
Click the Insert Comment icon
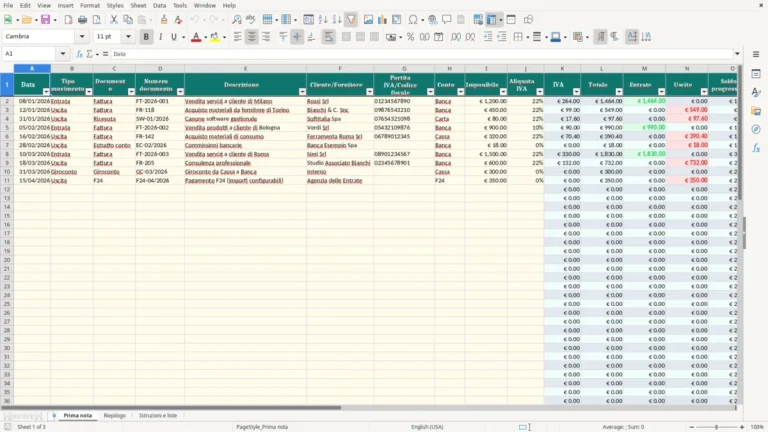tap(447, 20)
